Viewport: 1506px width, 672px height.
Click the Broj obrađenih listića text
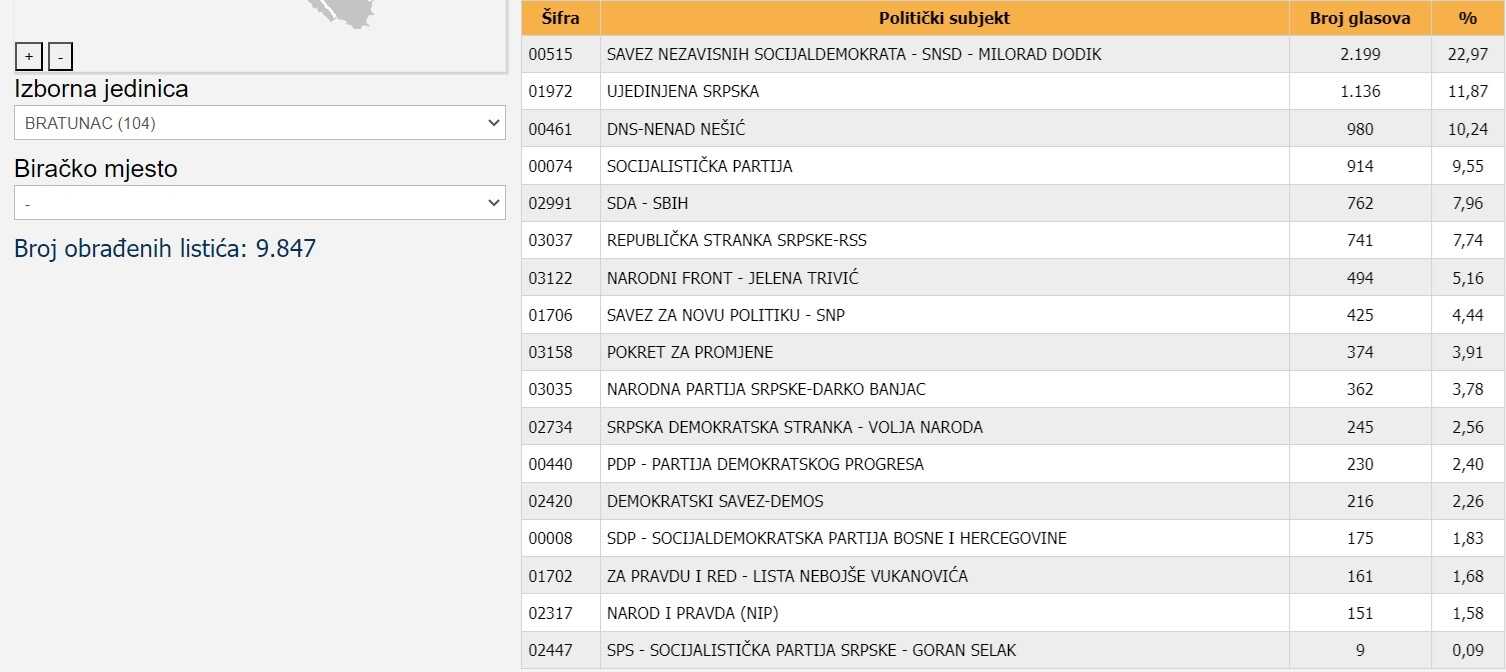165,248
